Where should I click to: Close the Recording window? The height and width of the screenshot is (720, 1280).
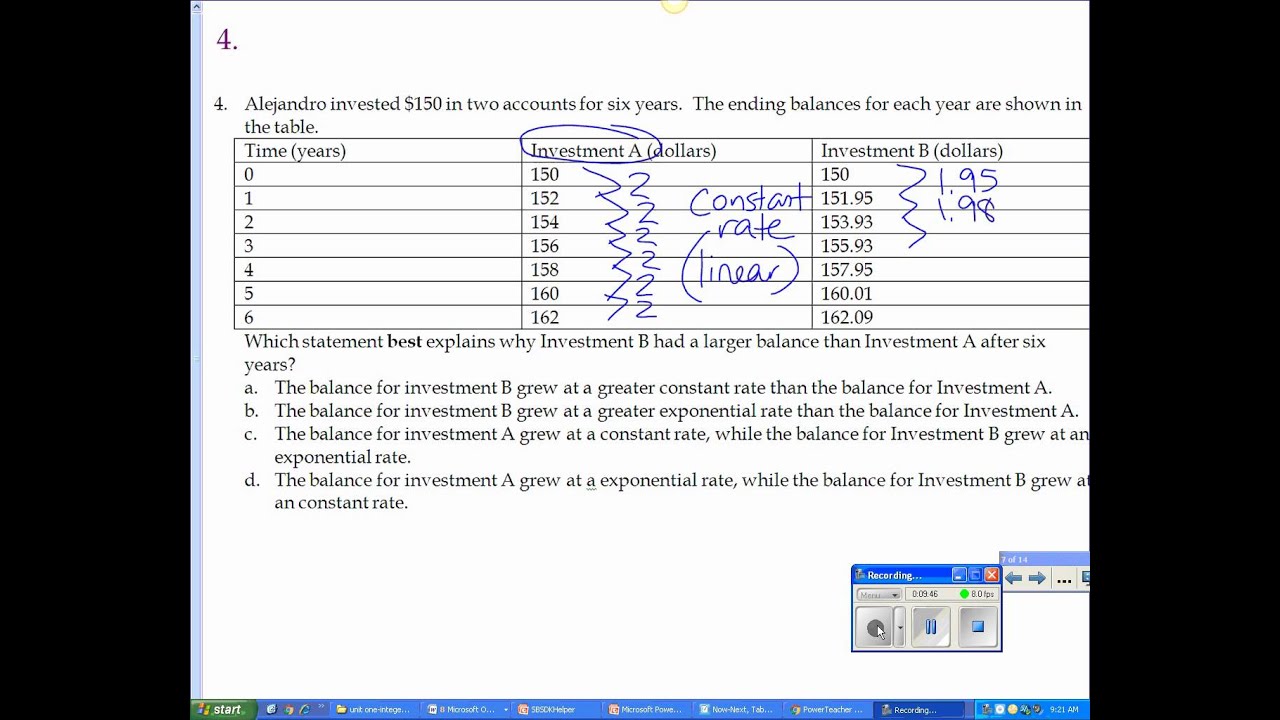click(x=991, y=575)
